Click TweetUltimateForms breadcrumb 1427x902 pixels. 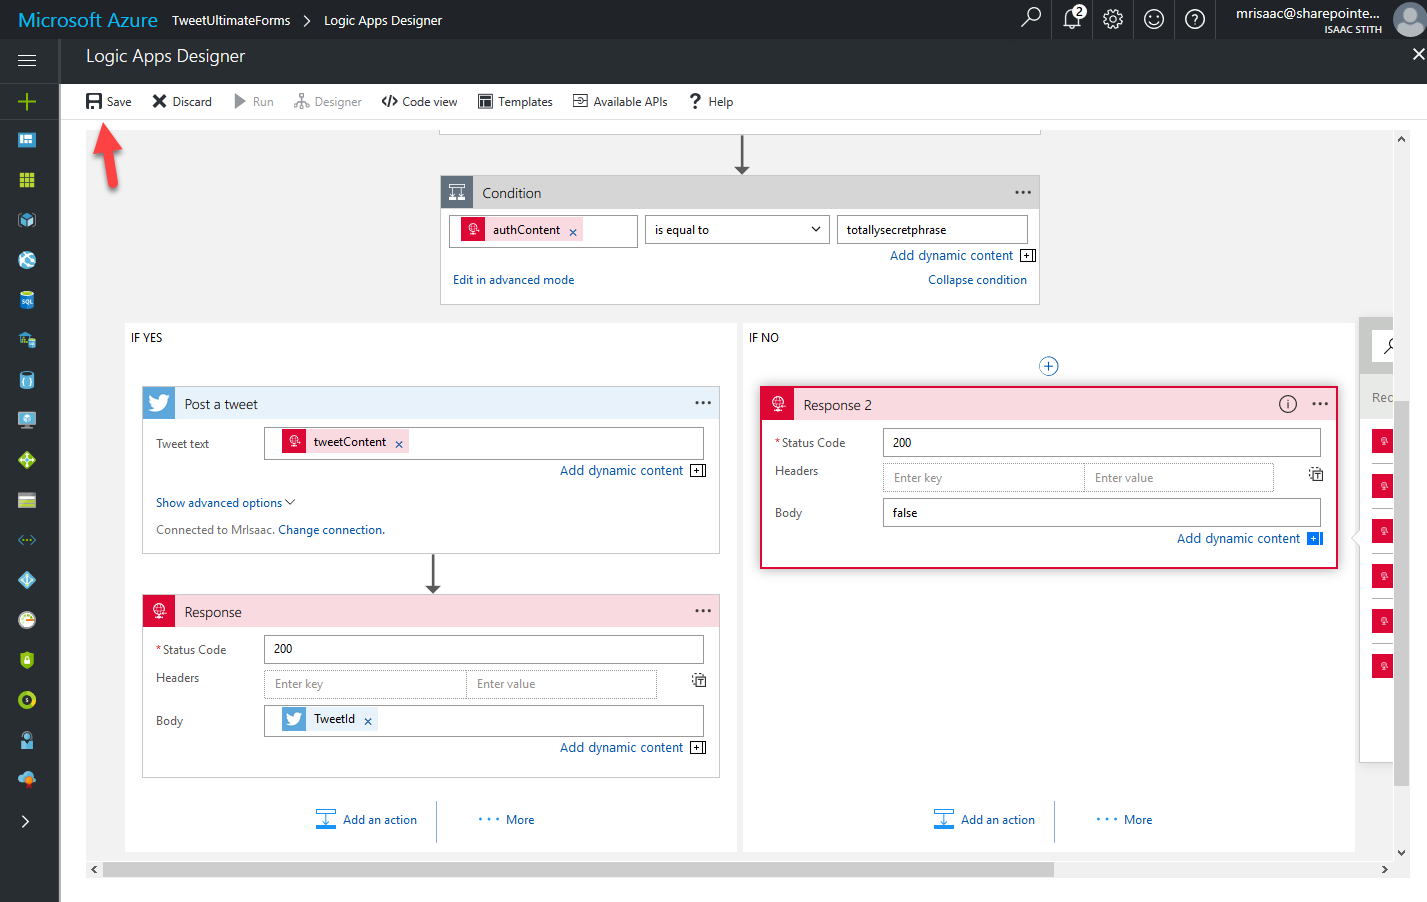231,20
